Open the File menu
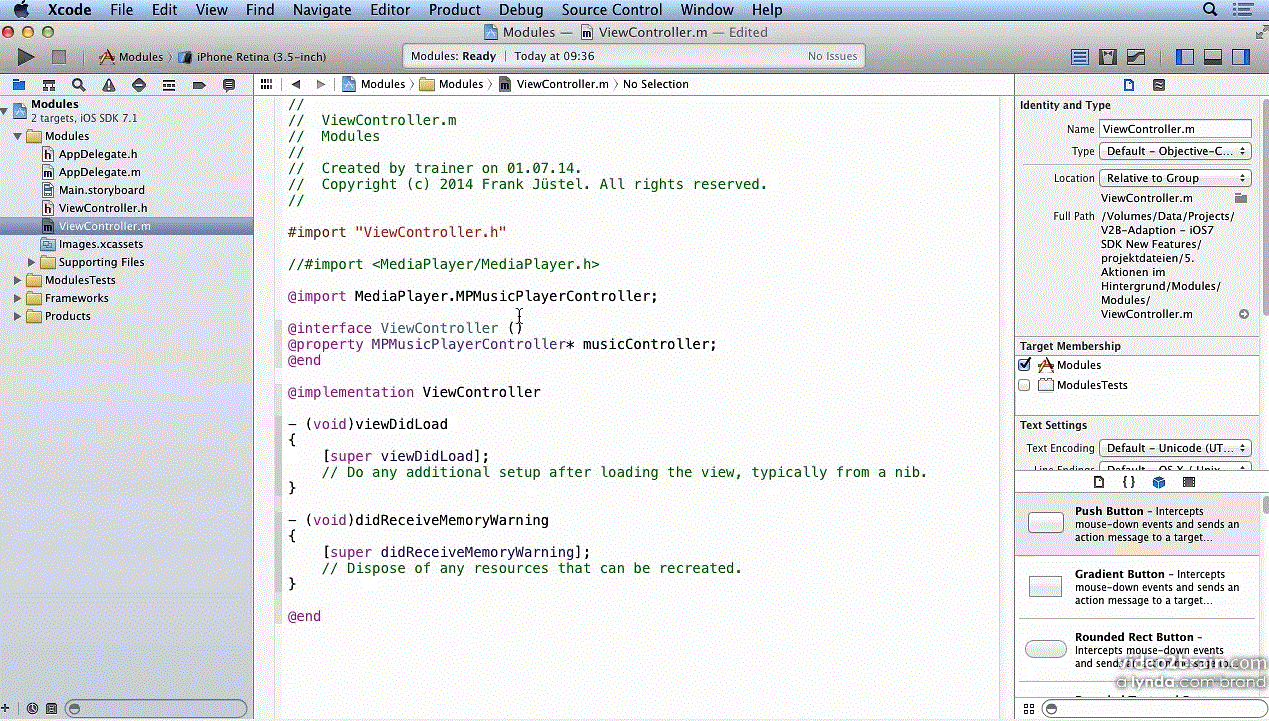This screenshot has height=721, width=1269. (121, 10)
